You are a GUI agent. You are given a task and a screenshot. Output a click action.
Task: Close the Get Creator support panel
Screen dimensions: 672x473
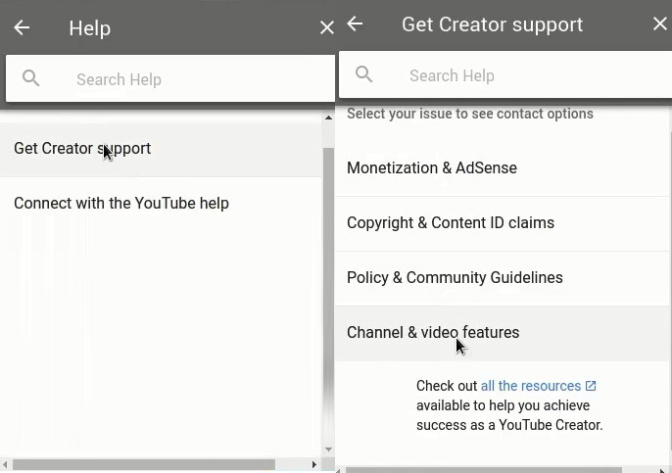click(x=660, y=24)
